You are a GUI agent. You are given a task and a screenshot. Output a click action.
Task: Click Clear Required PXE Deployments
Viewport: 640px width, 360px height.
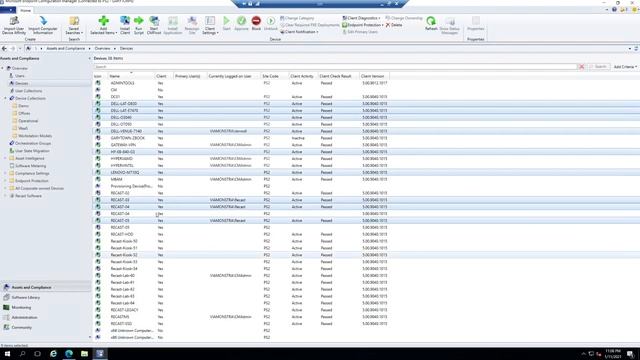click(x=310, y=25)
